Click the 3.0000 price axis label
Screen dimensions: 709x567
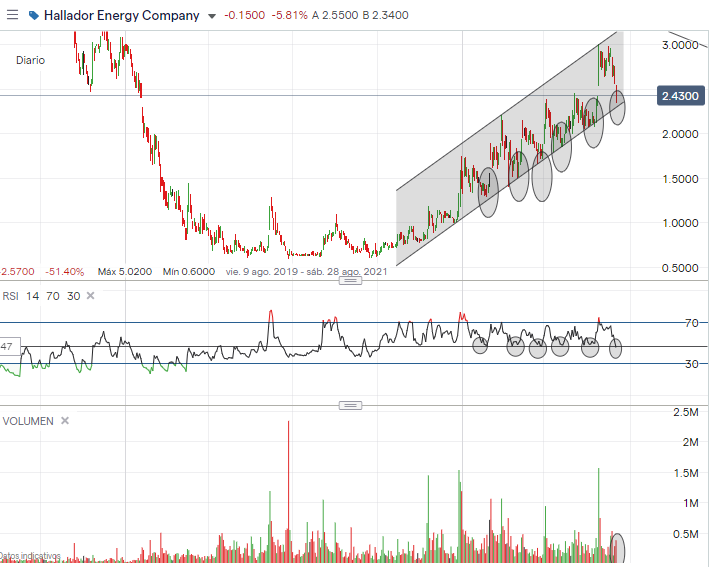[x=680, y=45]
